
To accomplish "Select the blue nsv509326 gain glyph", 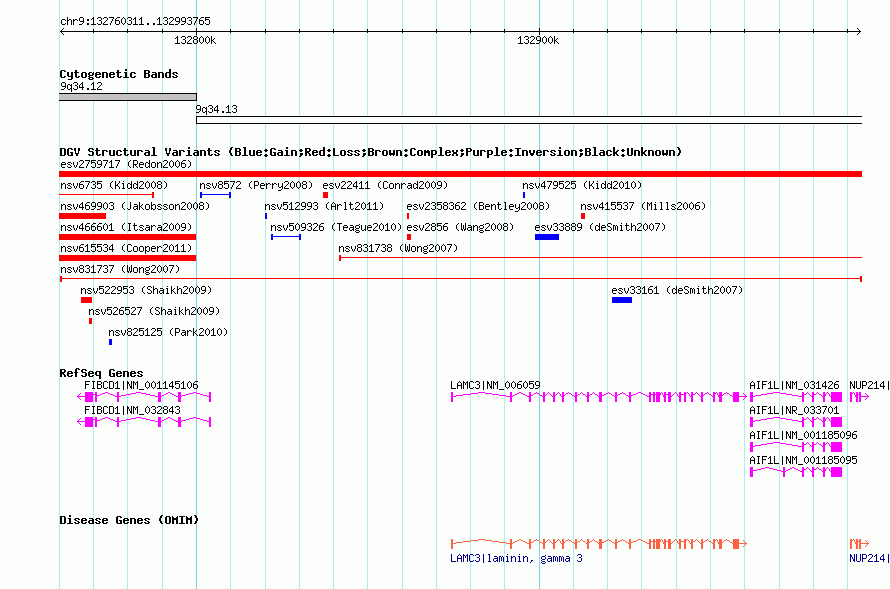I will click(286, 237).
